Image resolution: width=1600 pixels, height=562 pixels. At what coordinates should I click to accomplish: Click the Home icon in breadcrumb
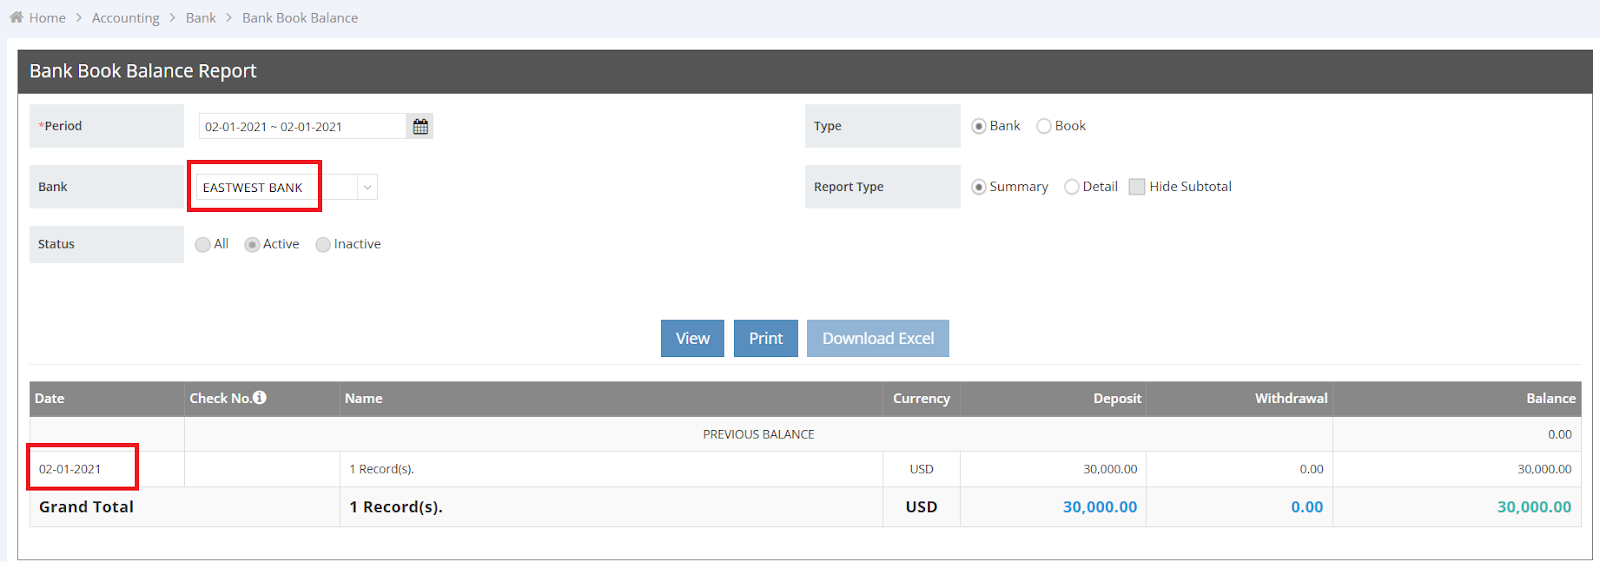pos(16,17)
